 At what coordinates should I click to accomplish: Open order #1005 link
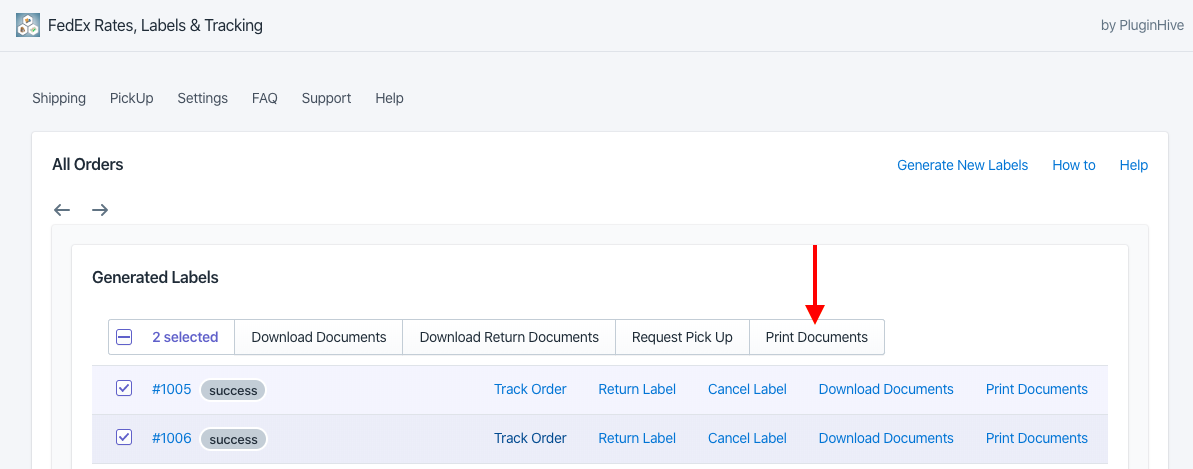pyautogui.click(x=171, y=389)
